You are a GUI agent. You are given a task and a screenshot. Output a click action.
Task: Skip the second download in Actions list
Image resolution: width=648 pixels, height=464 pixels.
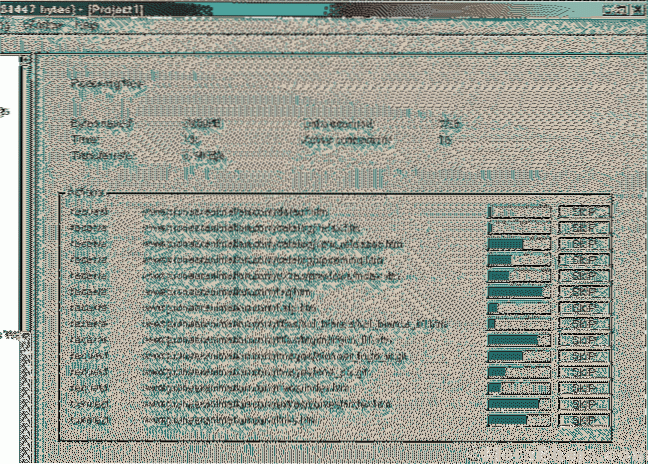tap(583, 227)
